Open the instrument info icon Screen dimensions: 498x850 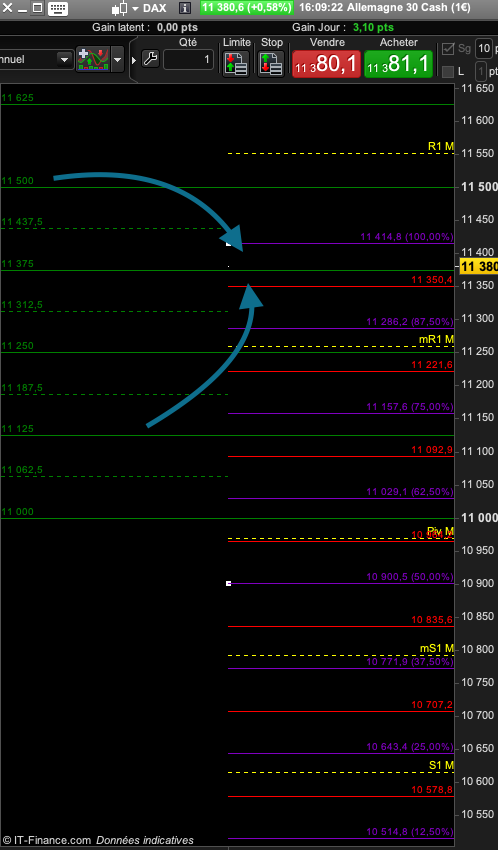pos(185,8)
